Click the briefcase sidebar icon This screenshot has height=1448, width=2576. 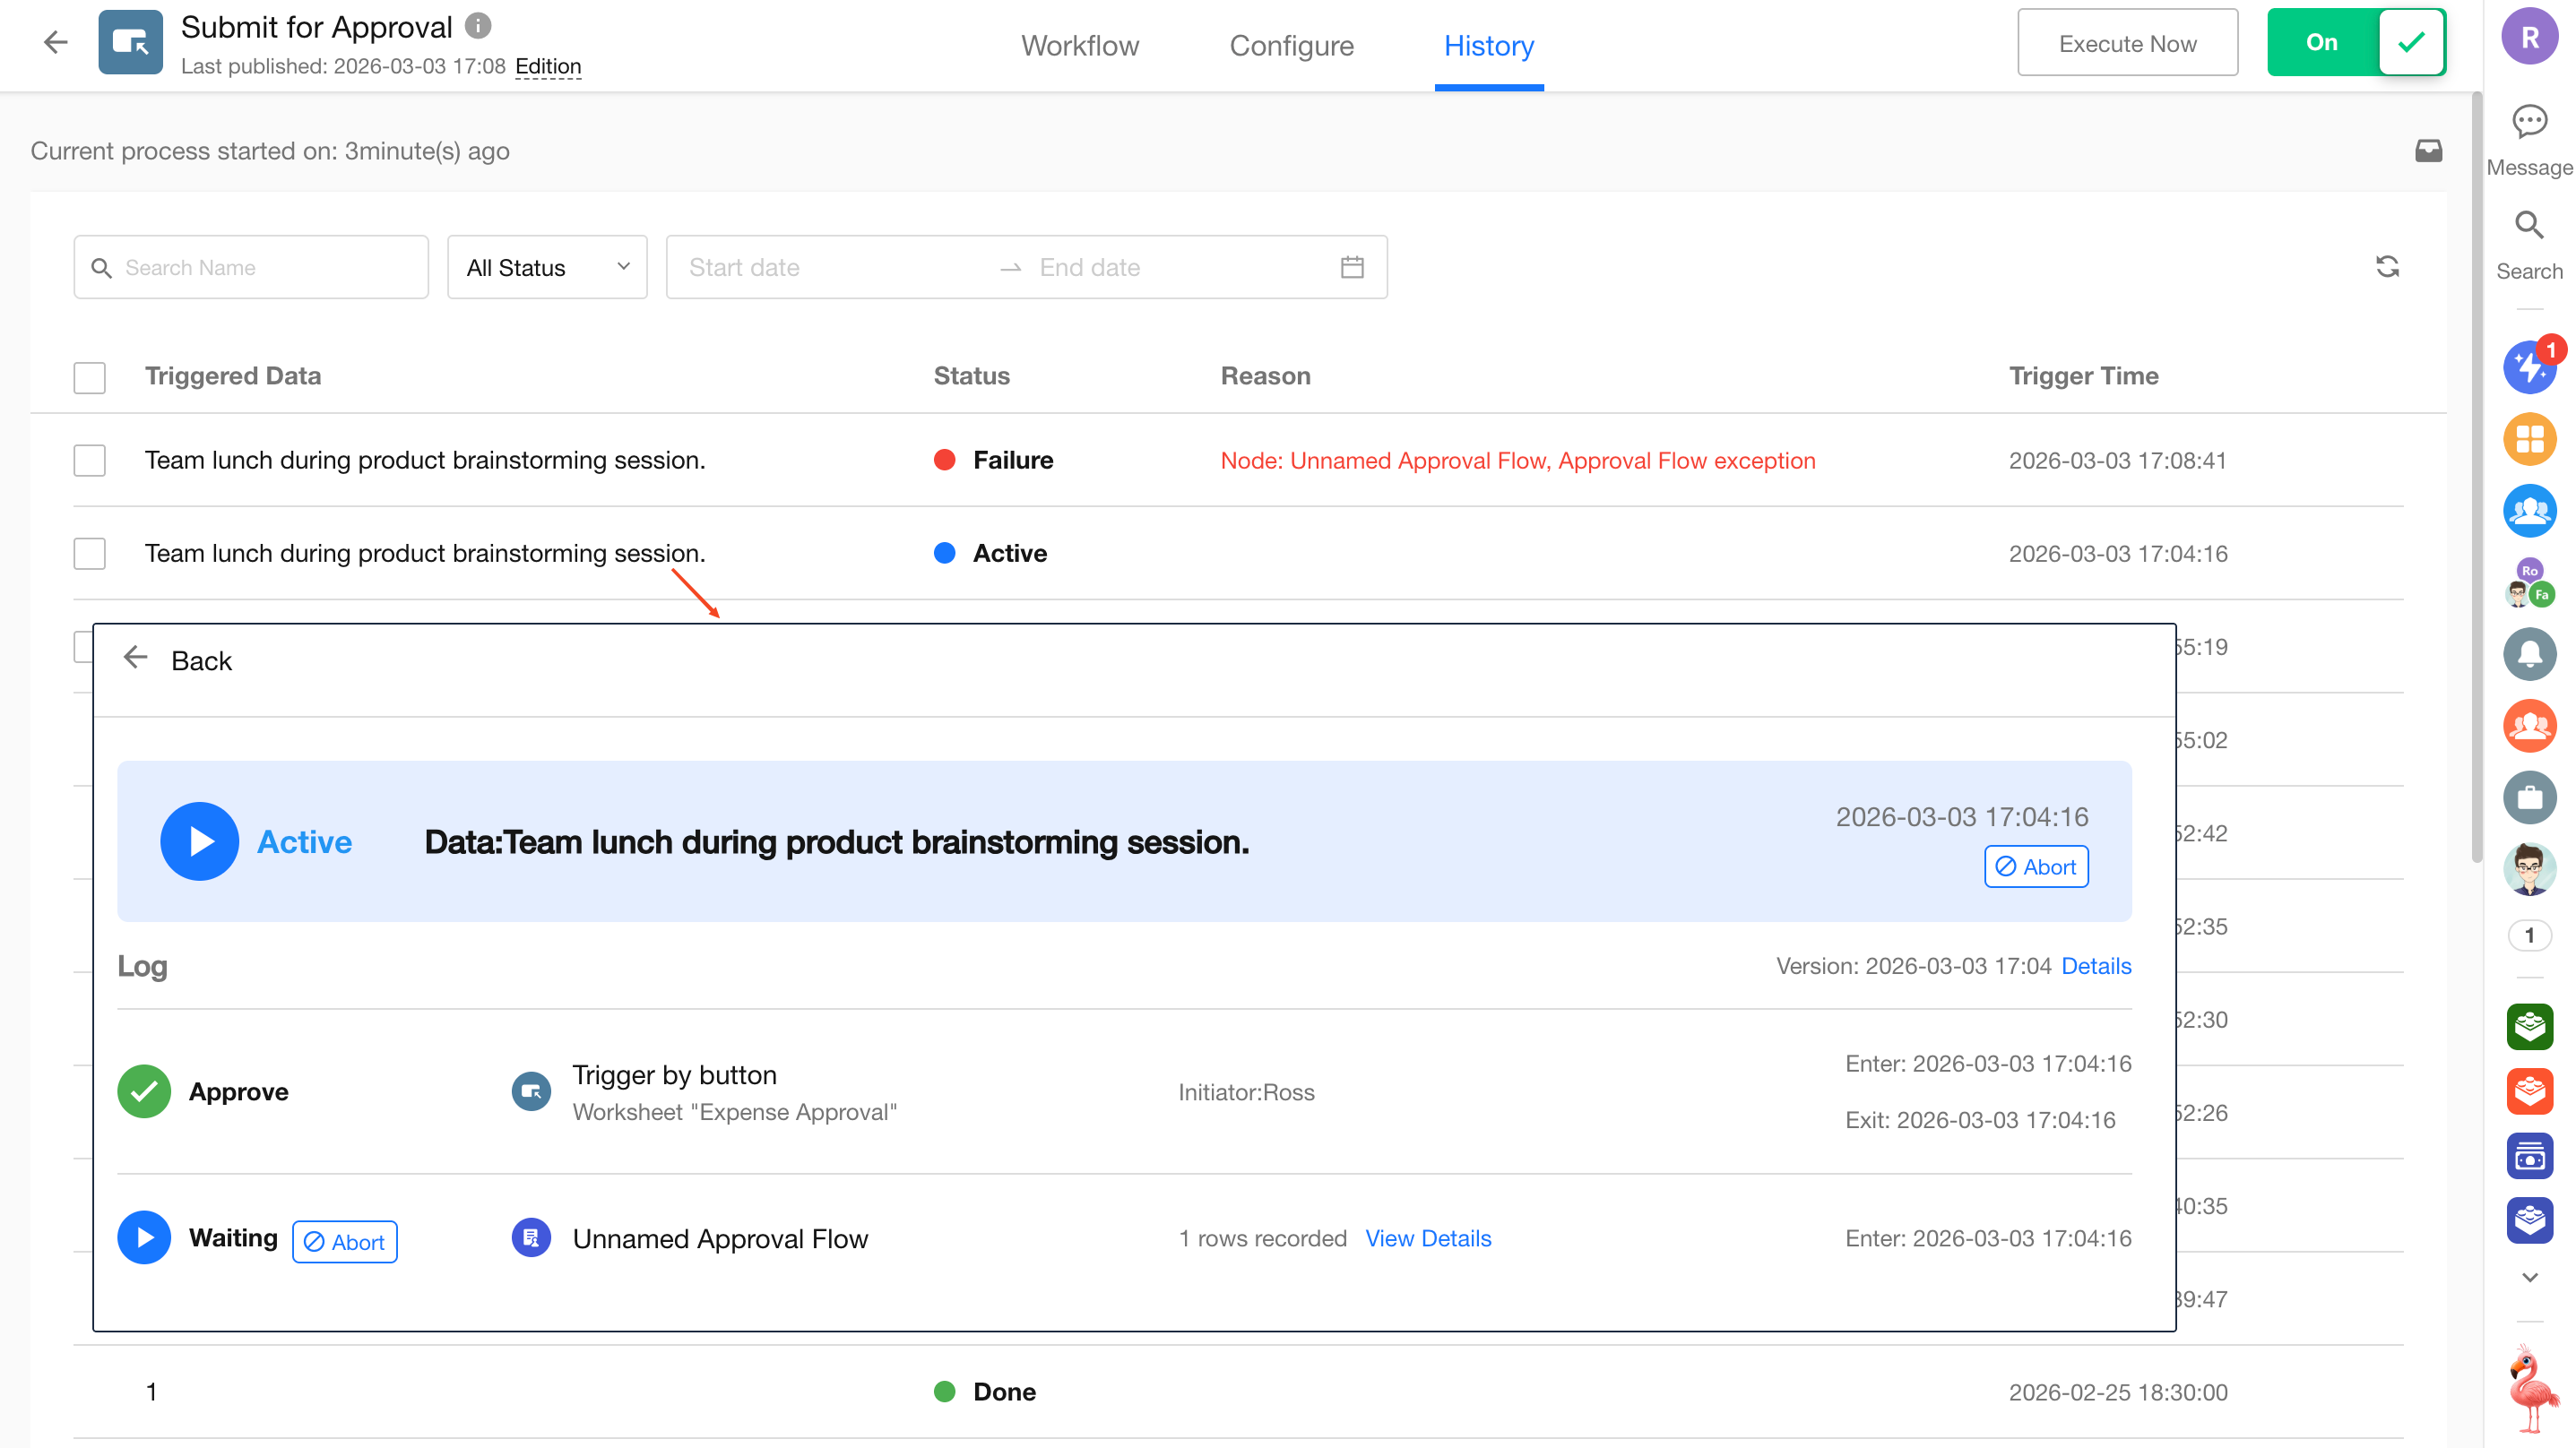pyautogui.click(x=2529, y=797)
